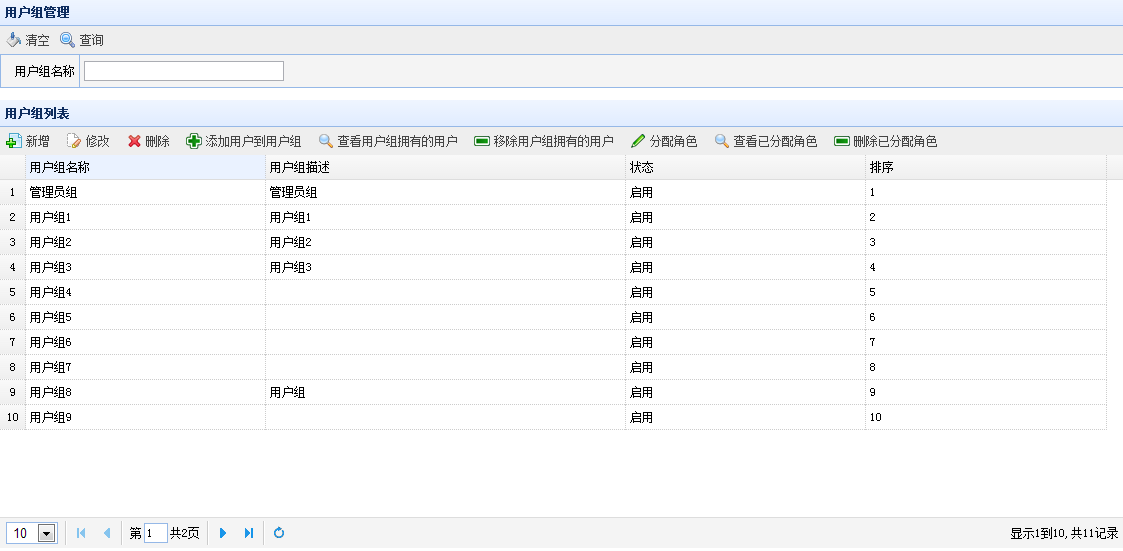Click 移除用户组拥有的用户 button text
Image resolution: width=1123 pixels, height=551 pixels.
554,141
